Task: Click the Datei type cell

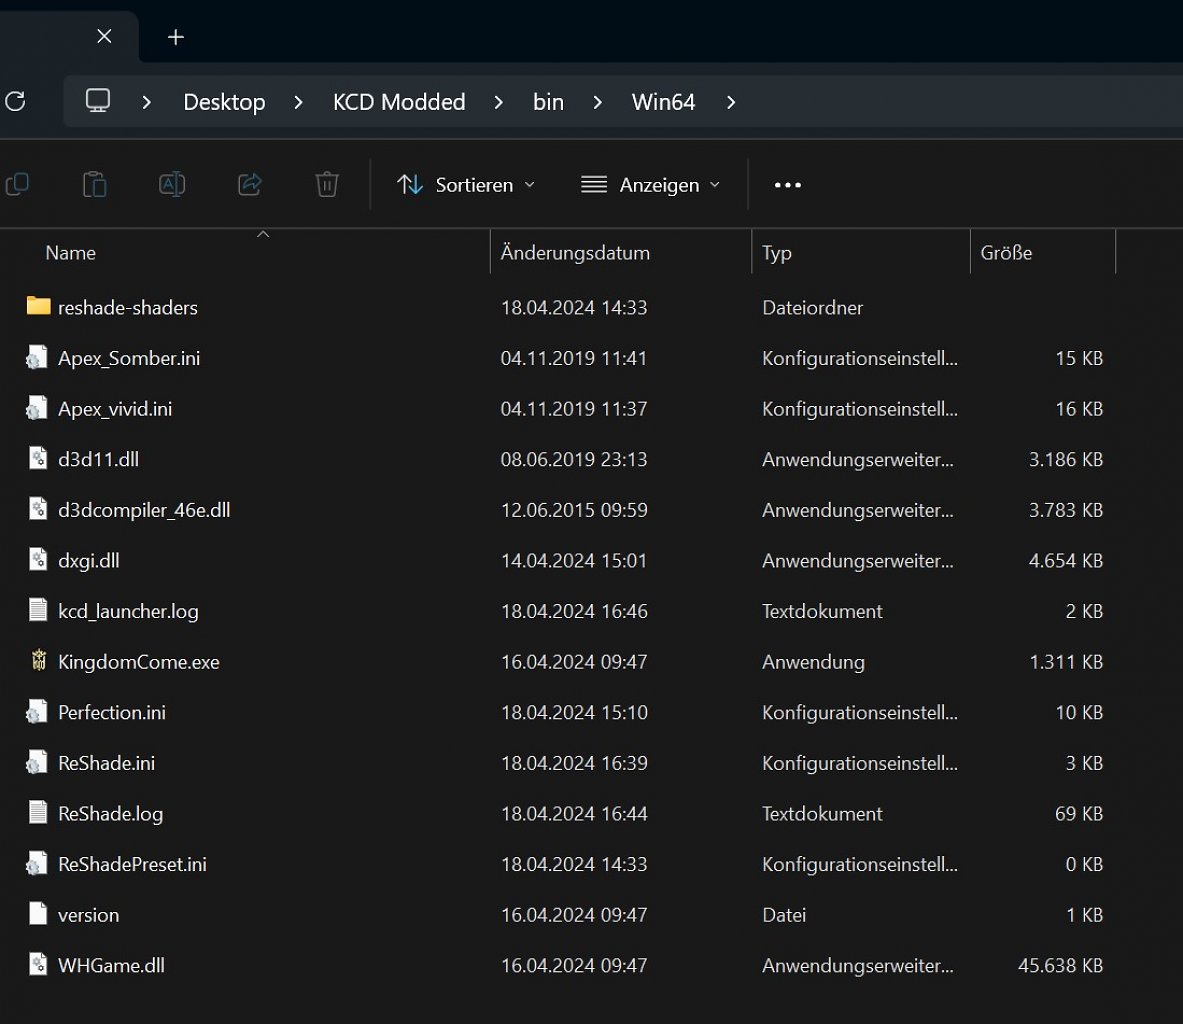Action: click(x=784, y=914)
